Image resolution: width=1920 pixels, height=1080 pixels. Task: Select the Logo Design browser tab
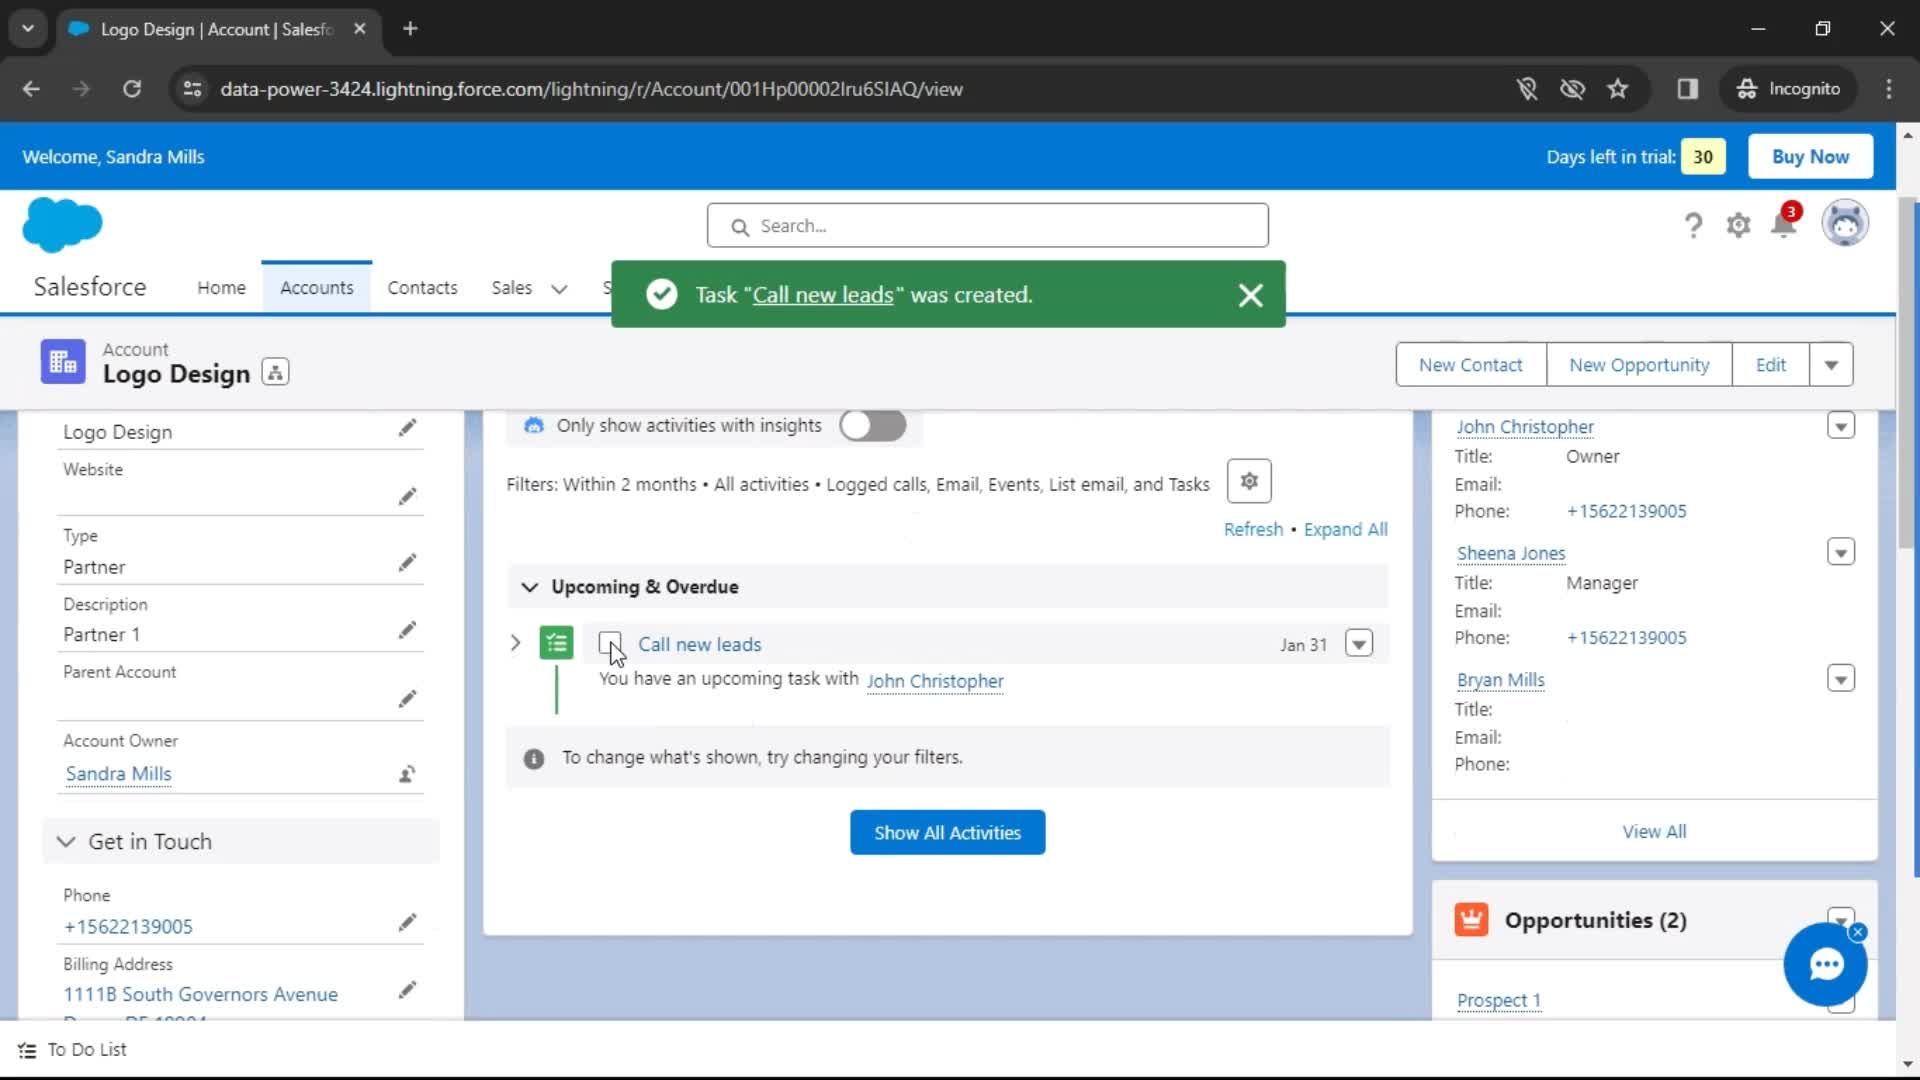[x=217, y=29]
